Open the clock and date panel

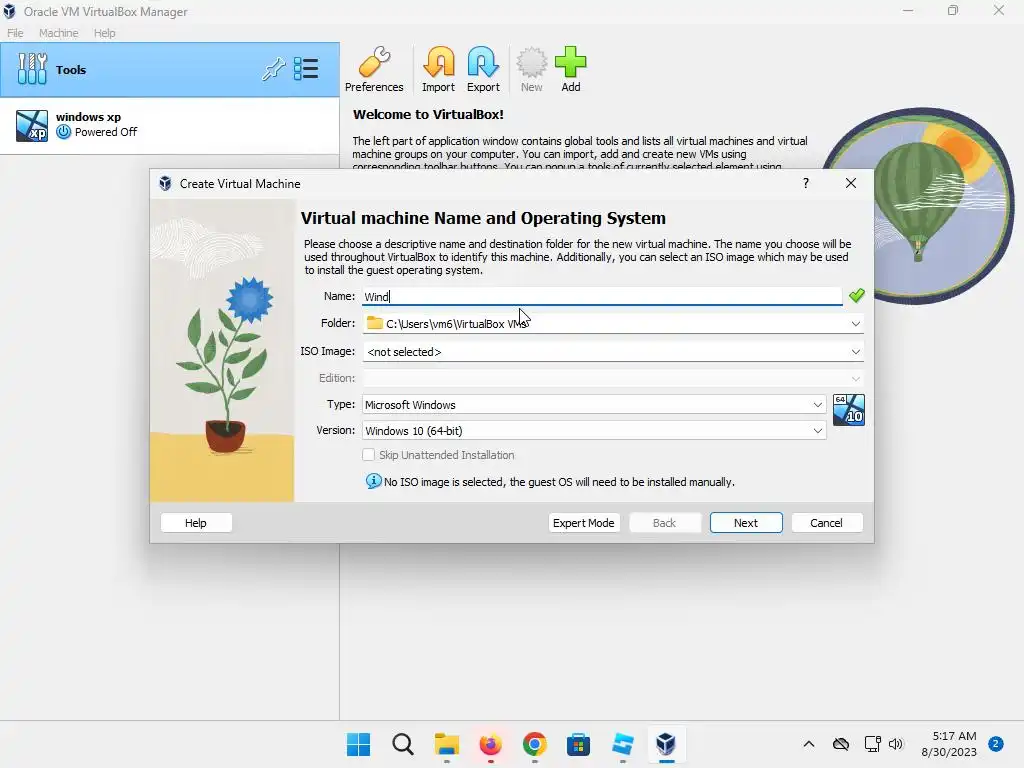click(x=949, y=744)
